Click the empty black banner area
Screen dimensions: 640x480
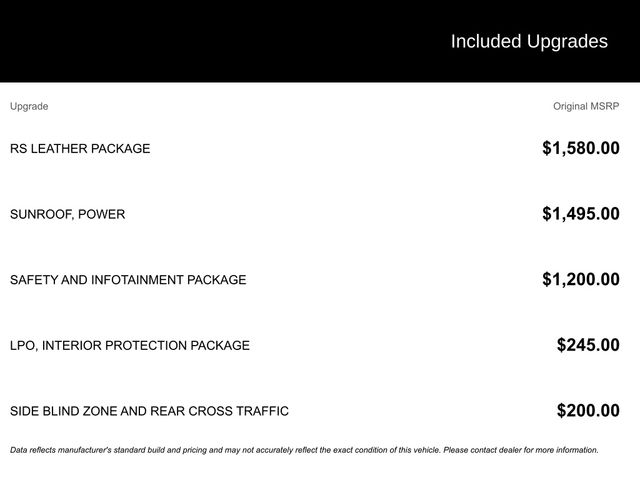(200, 40)
